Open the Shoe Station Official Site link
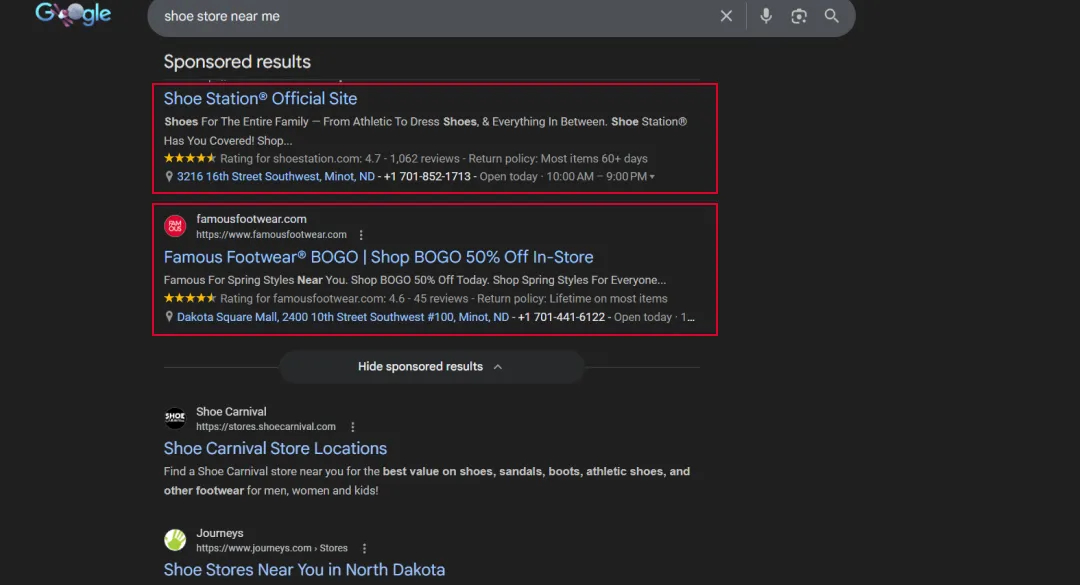 260,98
